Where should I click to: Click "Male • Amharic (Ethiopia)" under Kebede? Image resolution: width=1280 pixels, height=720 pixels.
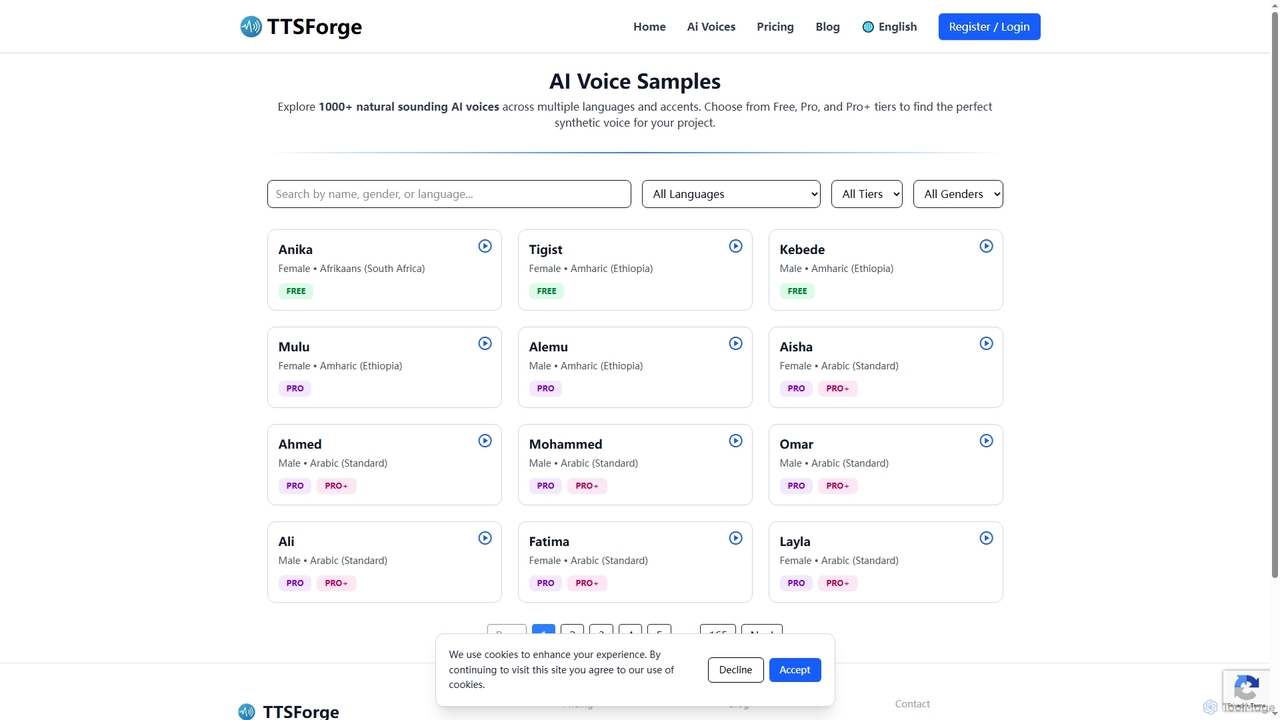pyautogui.click(x=837, y=268)
